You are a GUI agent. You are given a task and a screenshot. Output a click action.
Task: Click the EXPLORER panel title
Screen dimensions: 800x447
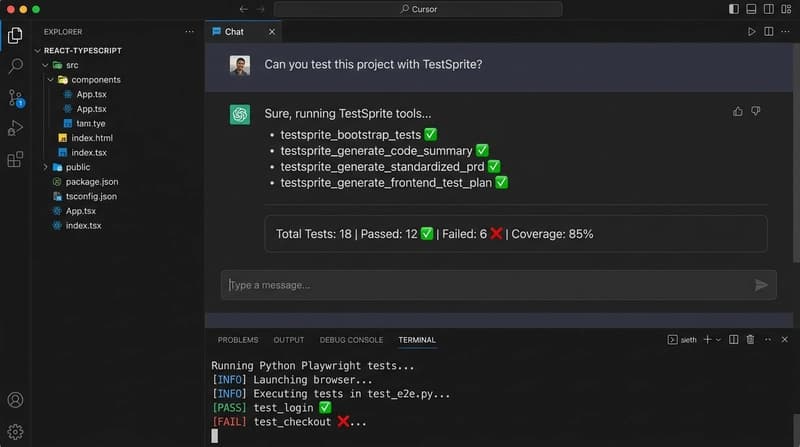[63, 32]
